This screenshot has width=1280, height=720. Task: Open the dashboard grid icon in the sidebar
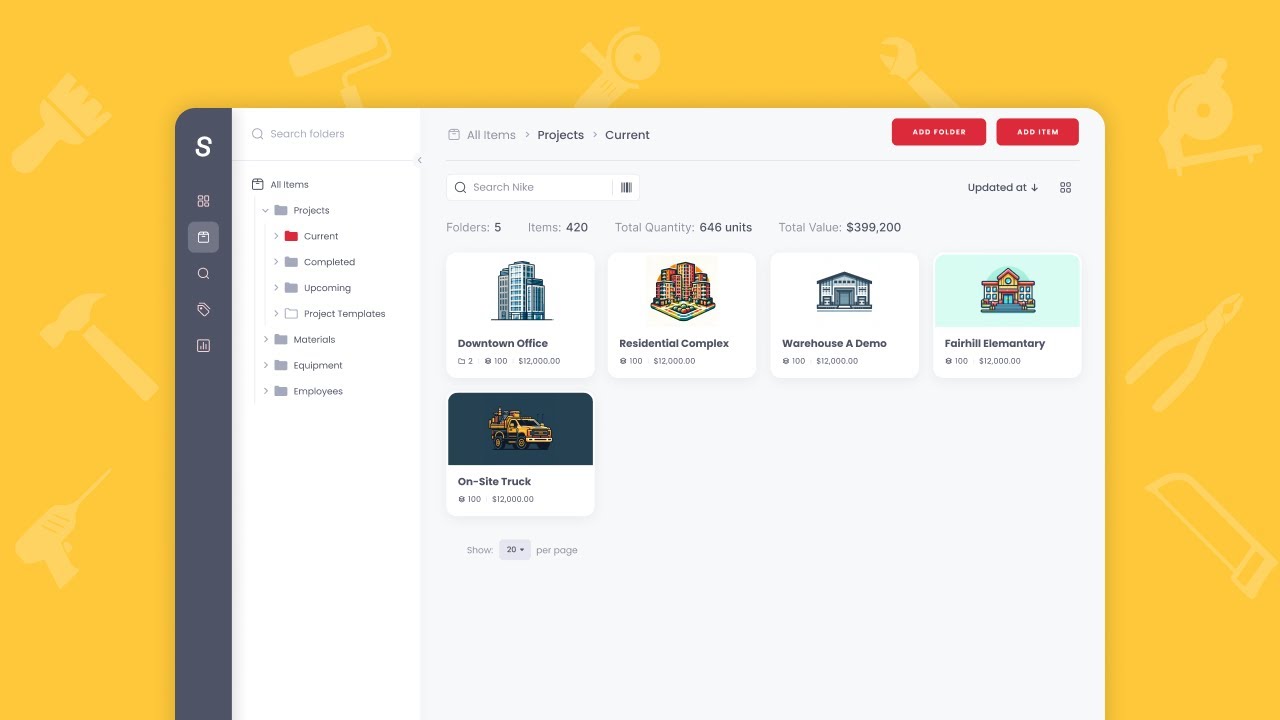tap(203, 201)
